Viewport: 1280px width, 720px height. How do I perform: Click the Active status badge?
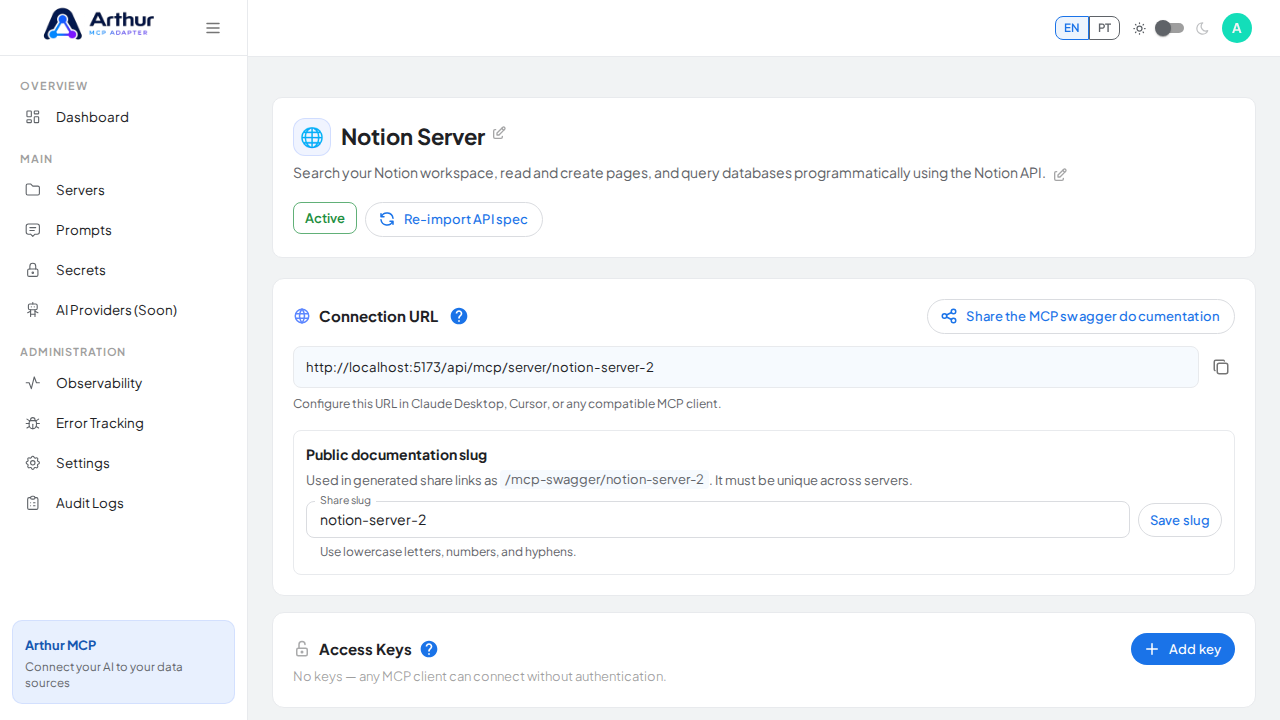point(325,218)
